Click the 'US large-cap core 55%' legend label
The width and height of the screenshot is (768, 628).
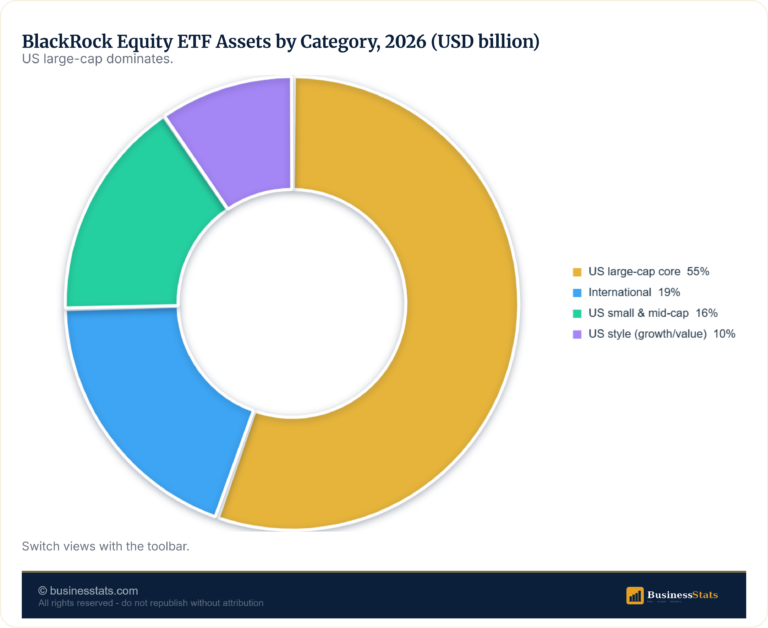[x=648, y=271]
